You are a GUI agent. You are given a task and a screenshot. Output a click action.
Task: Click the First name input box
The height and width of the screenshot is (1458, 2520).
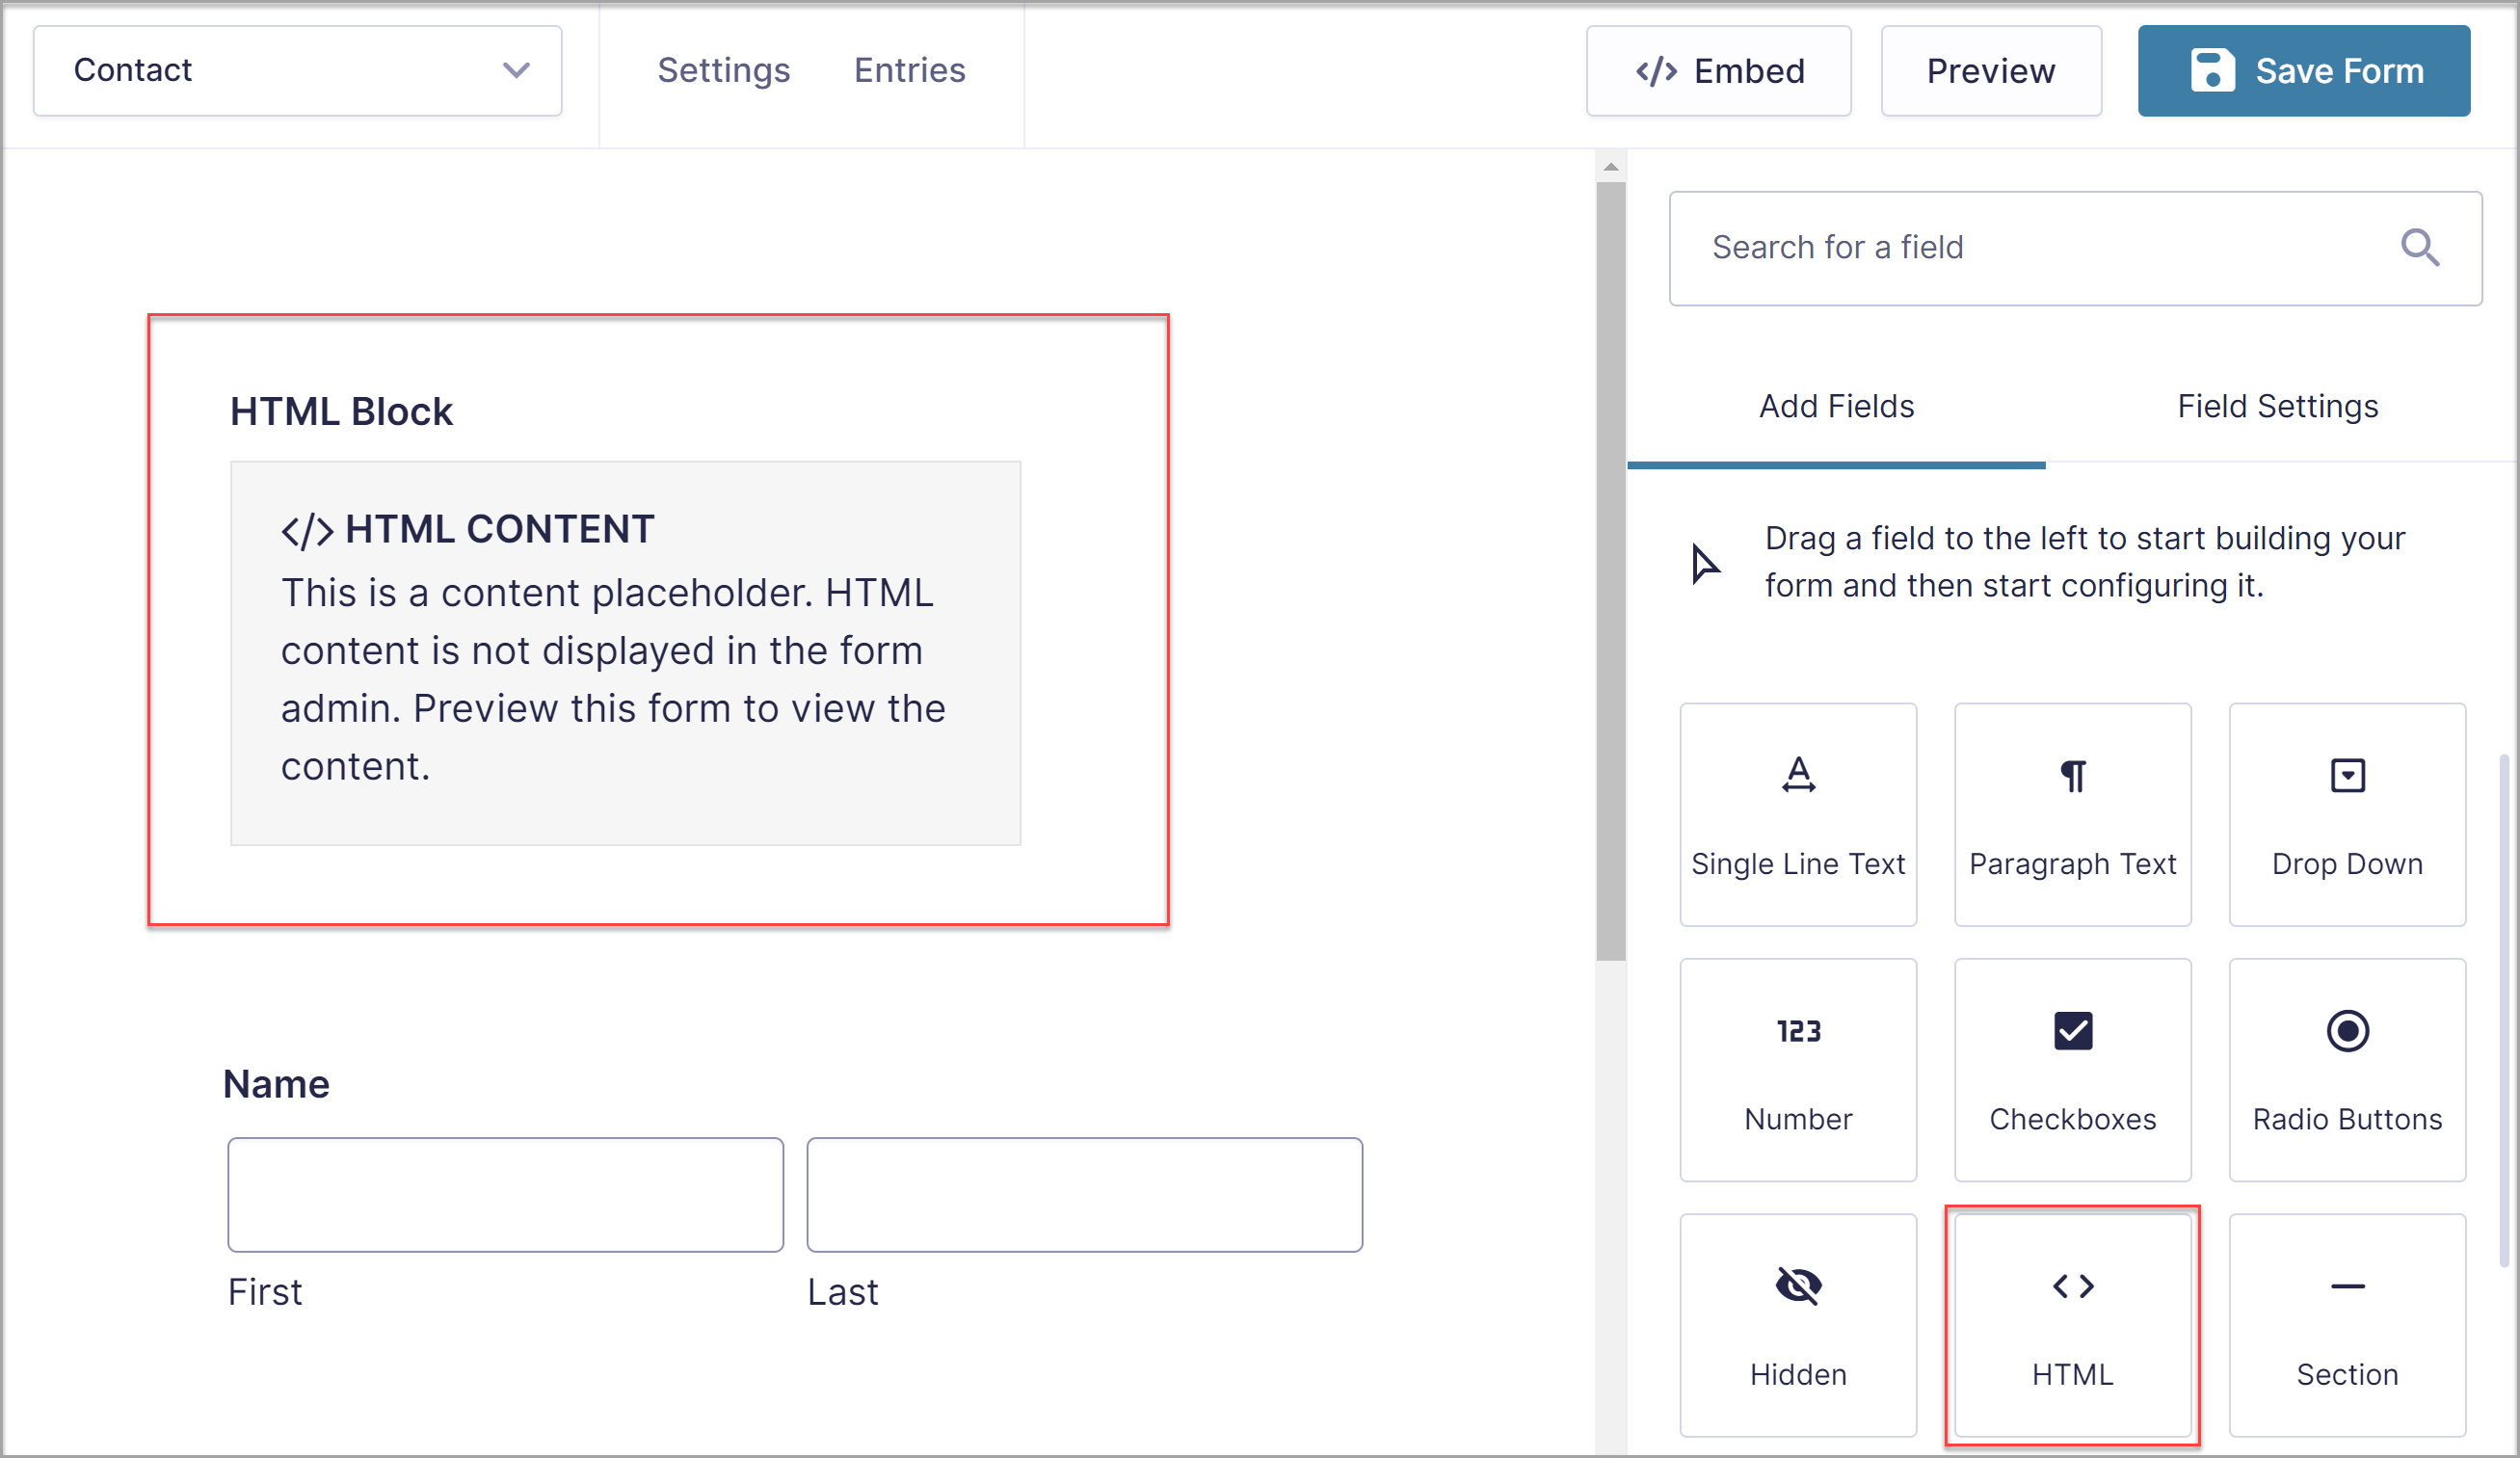(505, 1195)
